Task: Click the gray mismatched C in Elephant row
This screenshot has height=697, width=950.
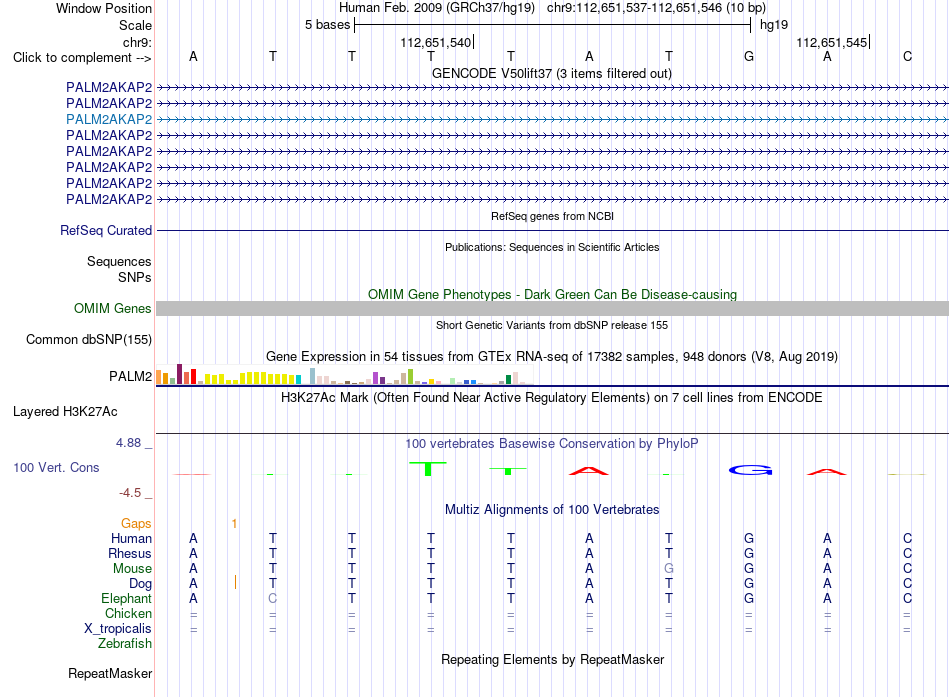Action: click(x=273, y=599)
